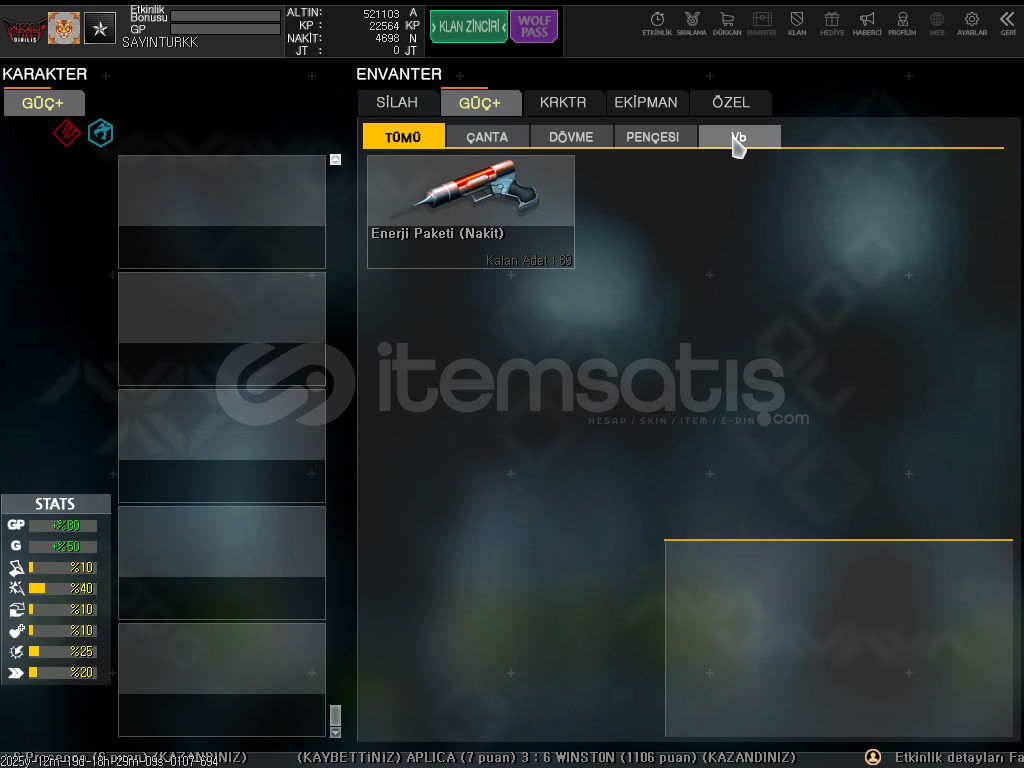Switch to the GÜÇ+ inventory tab
The height and width of the screenshot is (768, 1024).
(480, 103)
